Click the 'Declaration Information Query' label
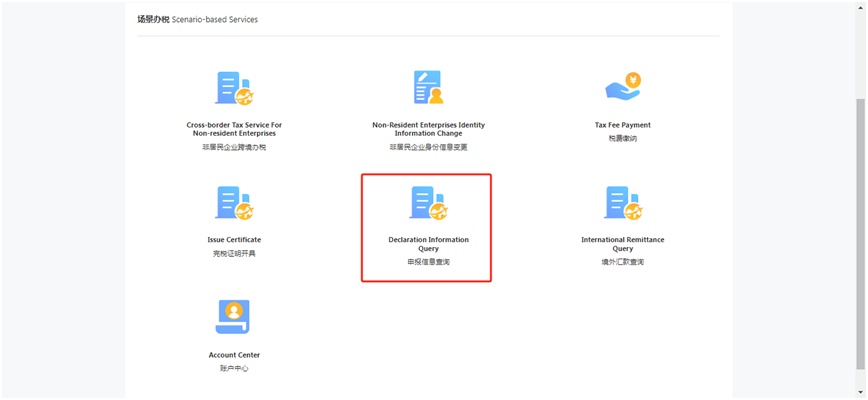868x400 pixels. click(x=428, y=244)
